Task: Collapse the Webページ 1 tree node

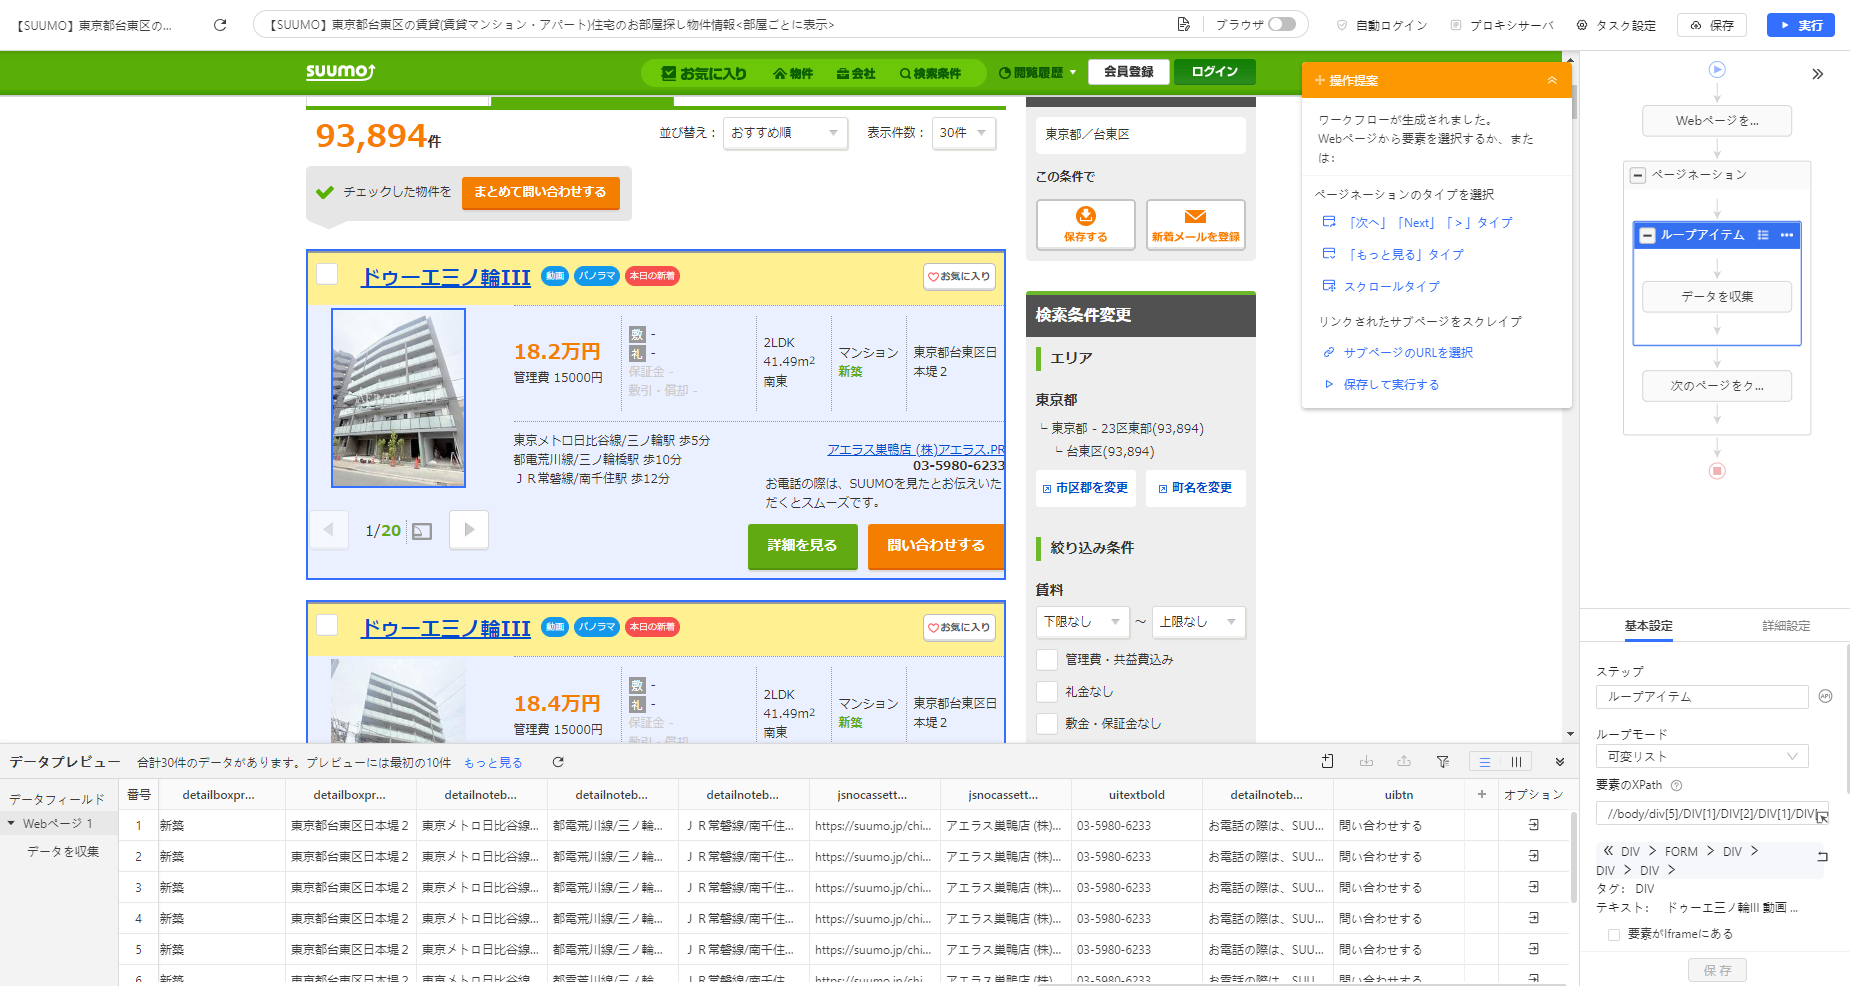Action: (11, 824)
